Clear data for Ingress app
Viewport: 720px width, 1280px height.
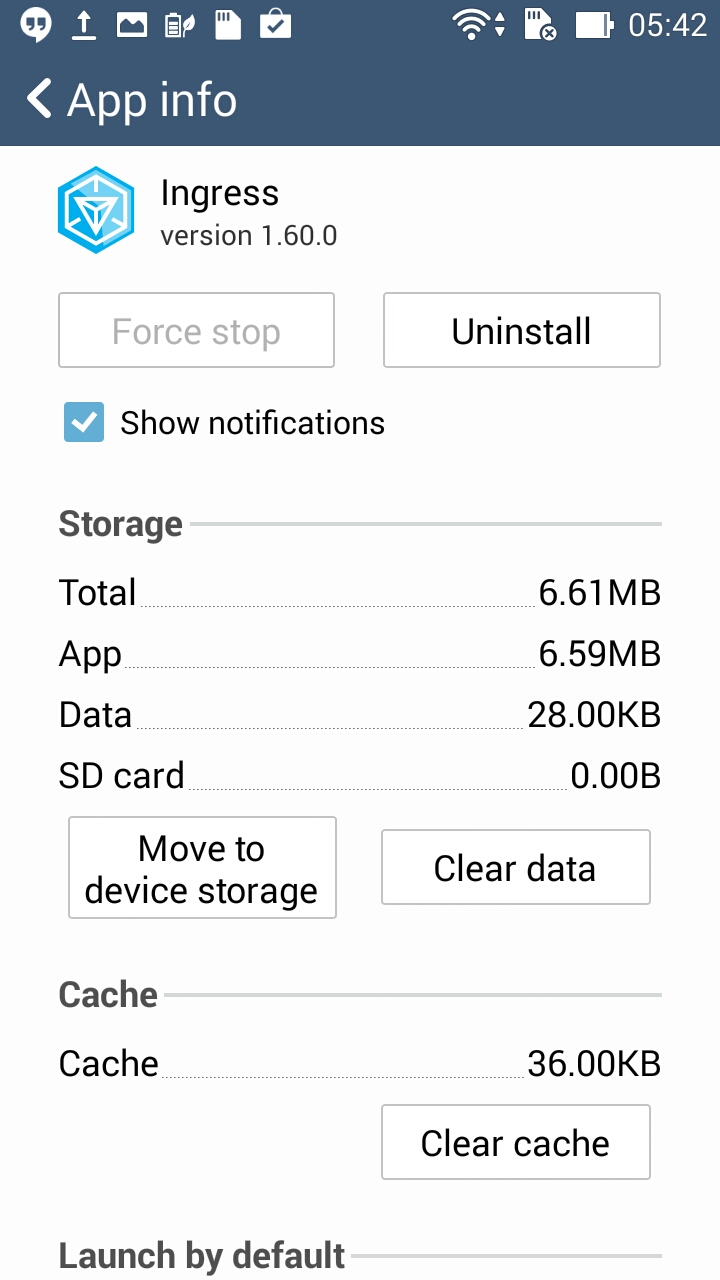(516, 867)
